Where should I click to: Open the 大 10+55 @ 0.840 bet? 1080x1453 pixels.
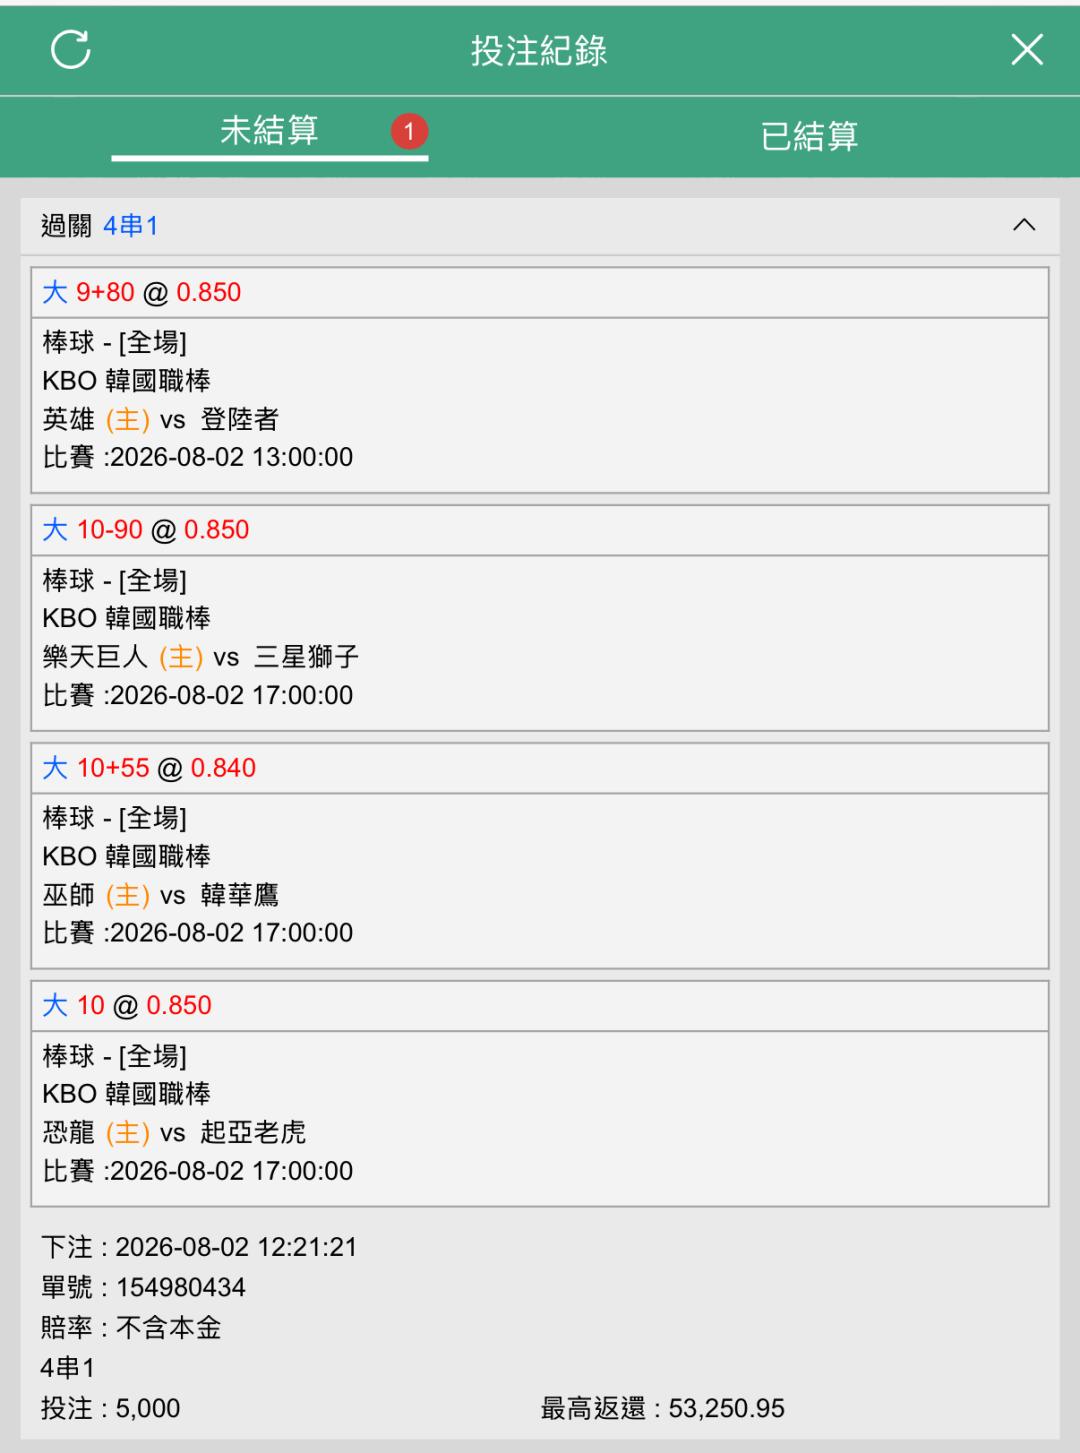pos(149,768)
